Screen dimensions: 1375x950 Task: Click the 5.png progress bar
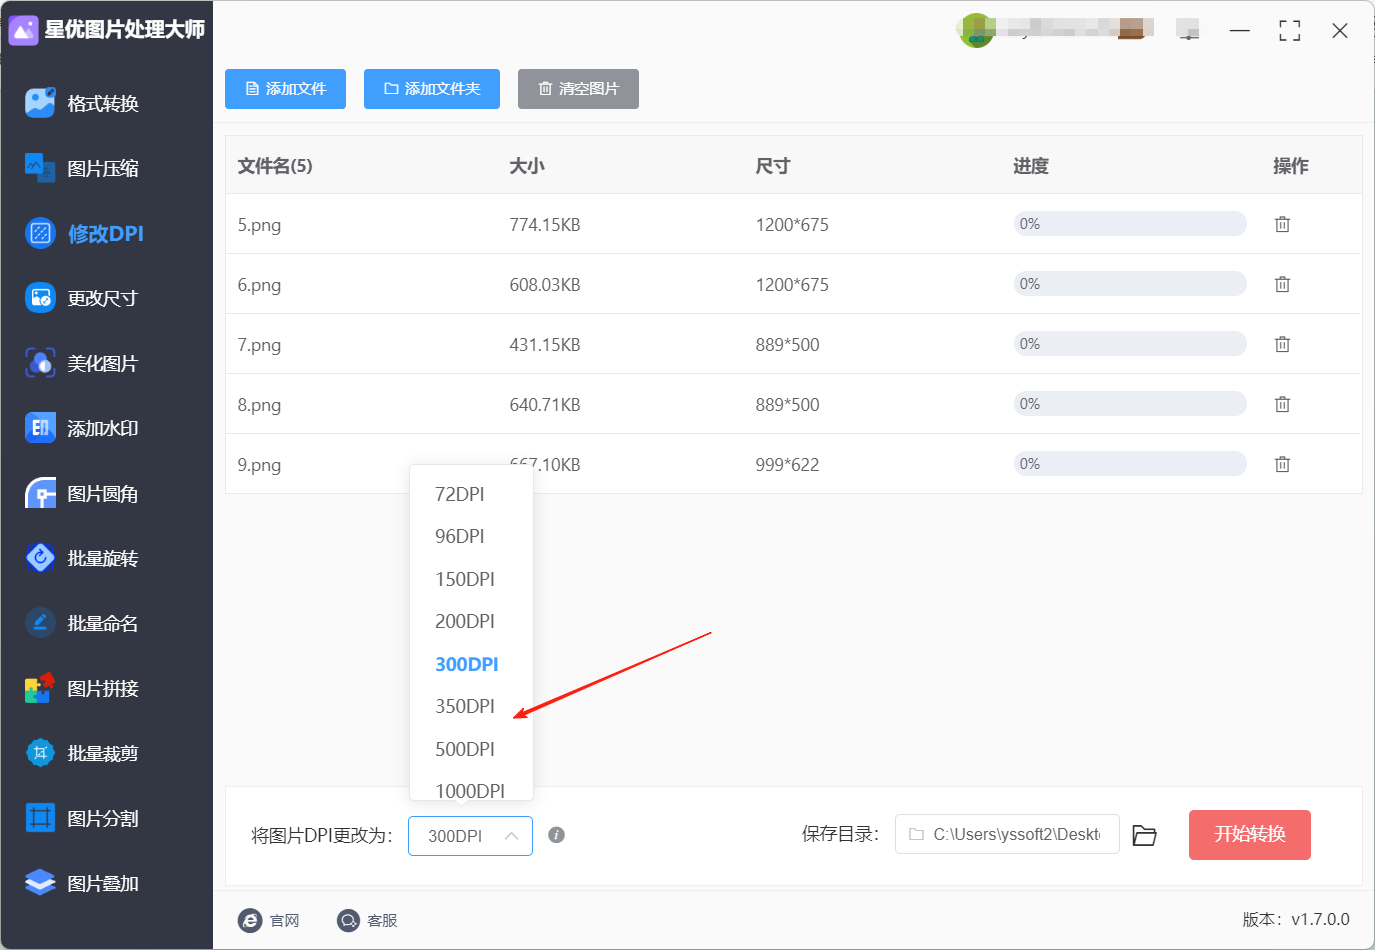(1130, 224)
